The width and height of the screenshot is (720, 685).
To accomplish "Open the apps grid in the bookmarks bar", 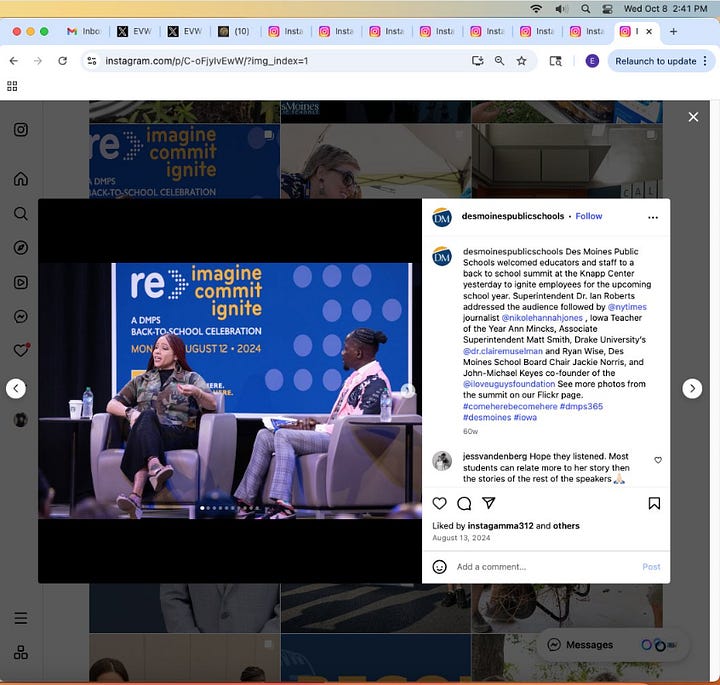I will 12,86.
